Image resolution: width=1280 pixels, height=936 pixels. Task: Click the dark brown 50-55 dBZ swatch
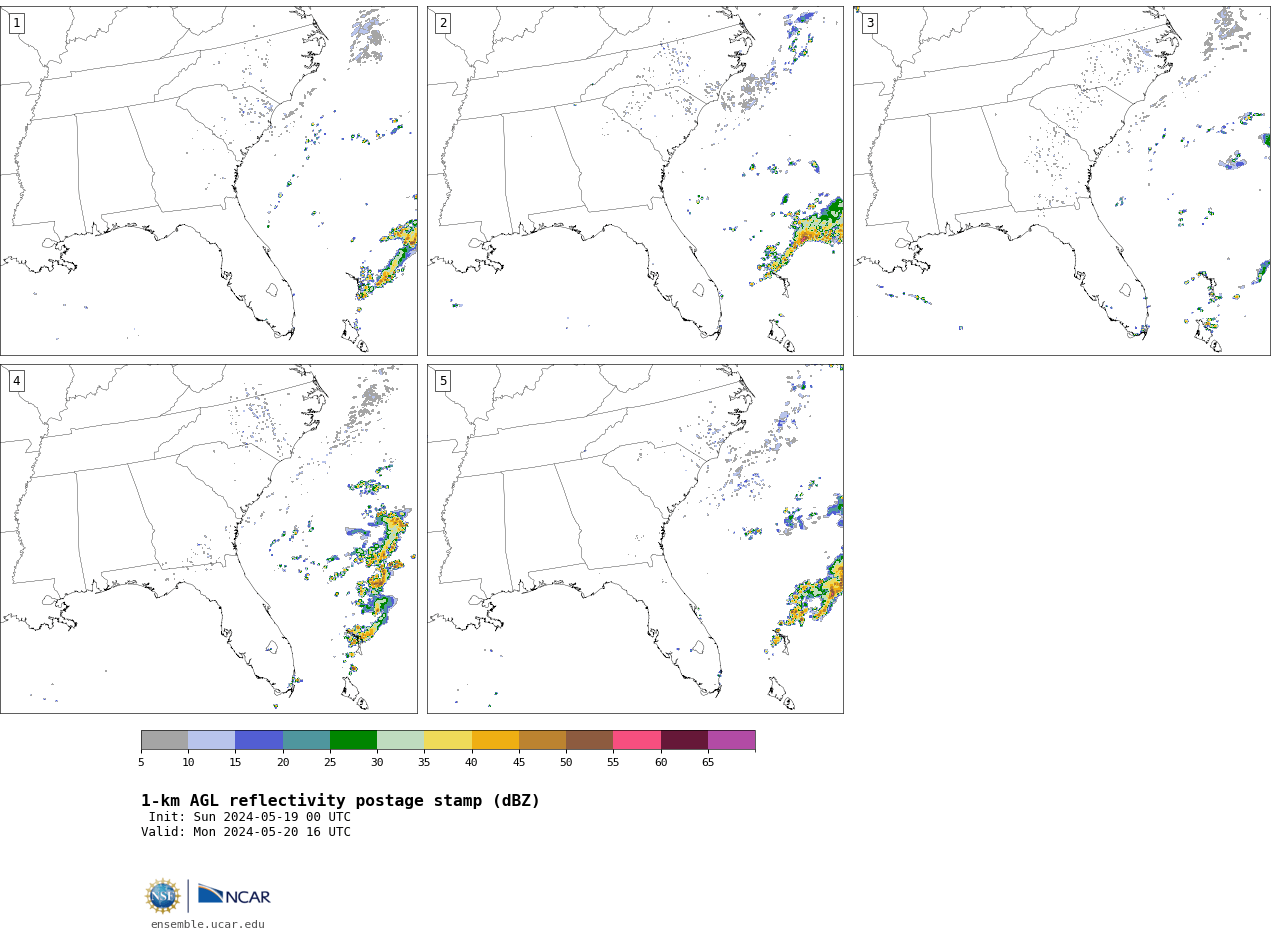(590, 740)
